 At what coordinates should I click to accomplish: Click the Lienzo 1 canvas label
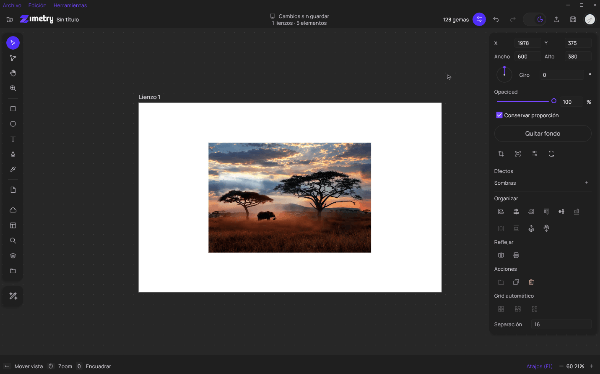click(x=150, y=97)
